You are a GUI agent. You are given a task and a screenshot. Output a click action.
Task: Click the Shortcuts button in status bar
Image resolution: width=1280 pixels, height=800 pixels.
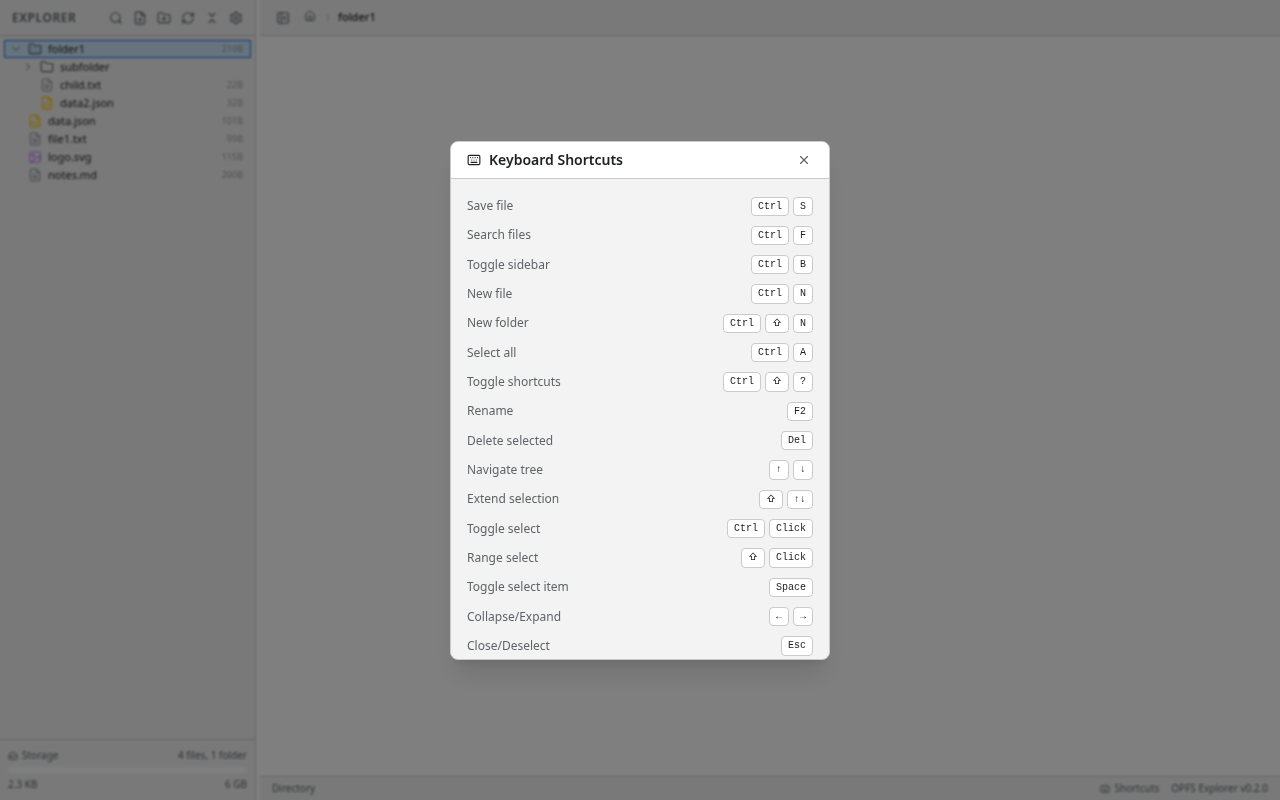(x=1129, y=788)
